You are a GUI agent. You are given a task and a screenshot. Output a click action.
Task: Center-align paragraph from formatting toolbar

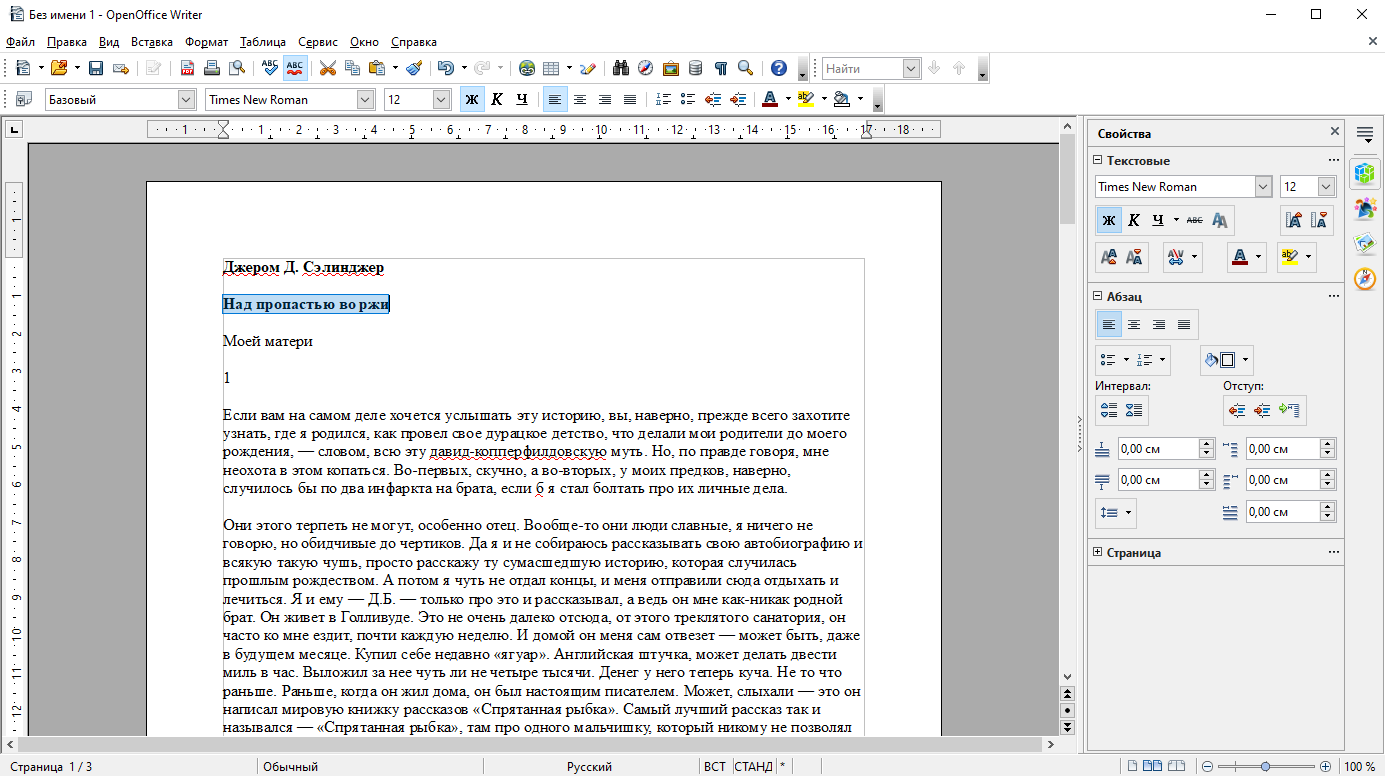click(580, 99)
